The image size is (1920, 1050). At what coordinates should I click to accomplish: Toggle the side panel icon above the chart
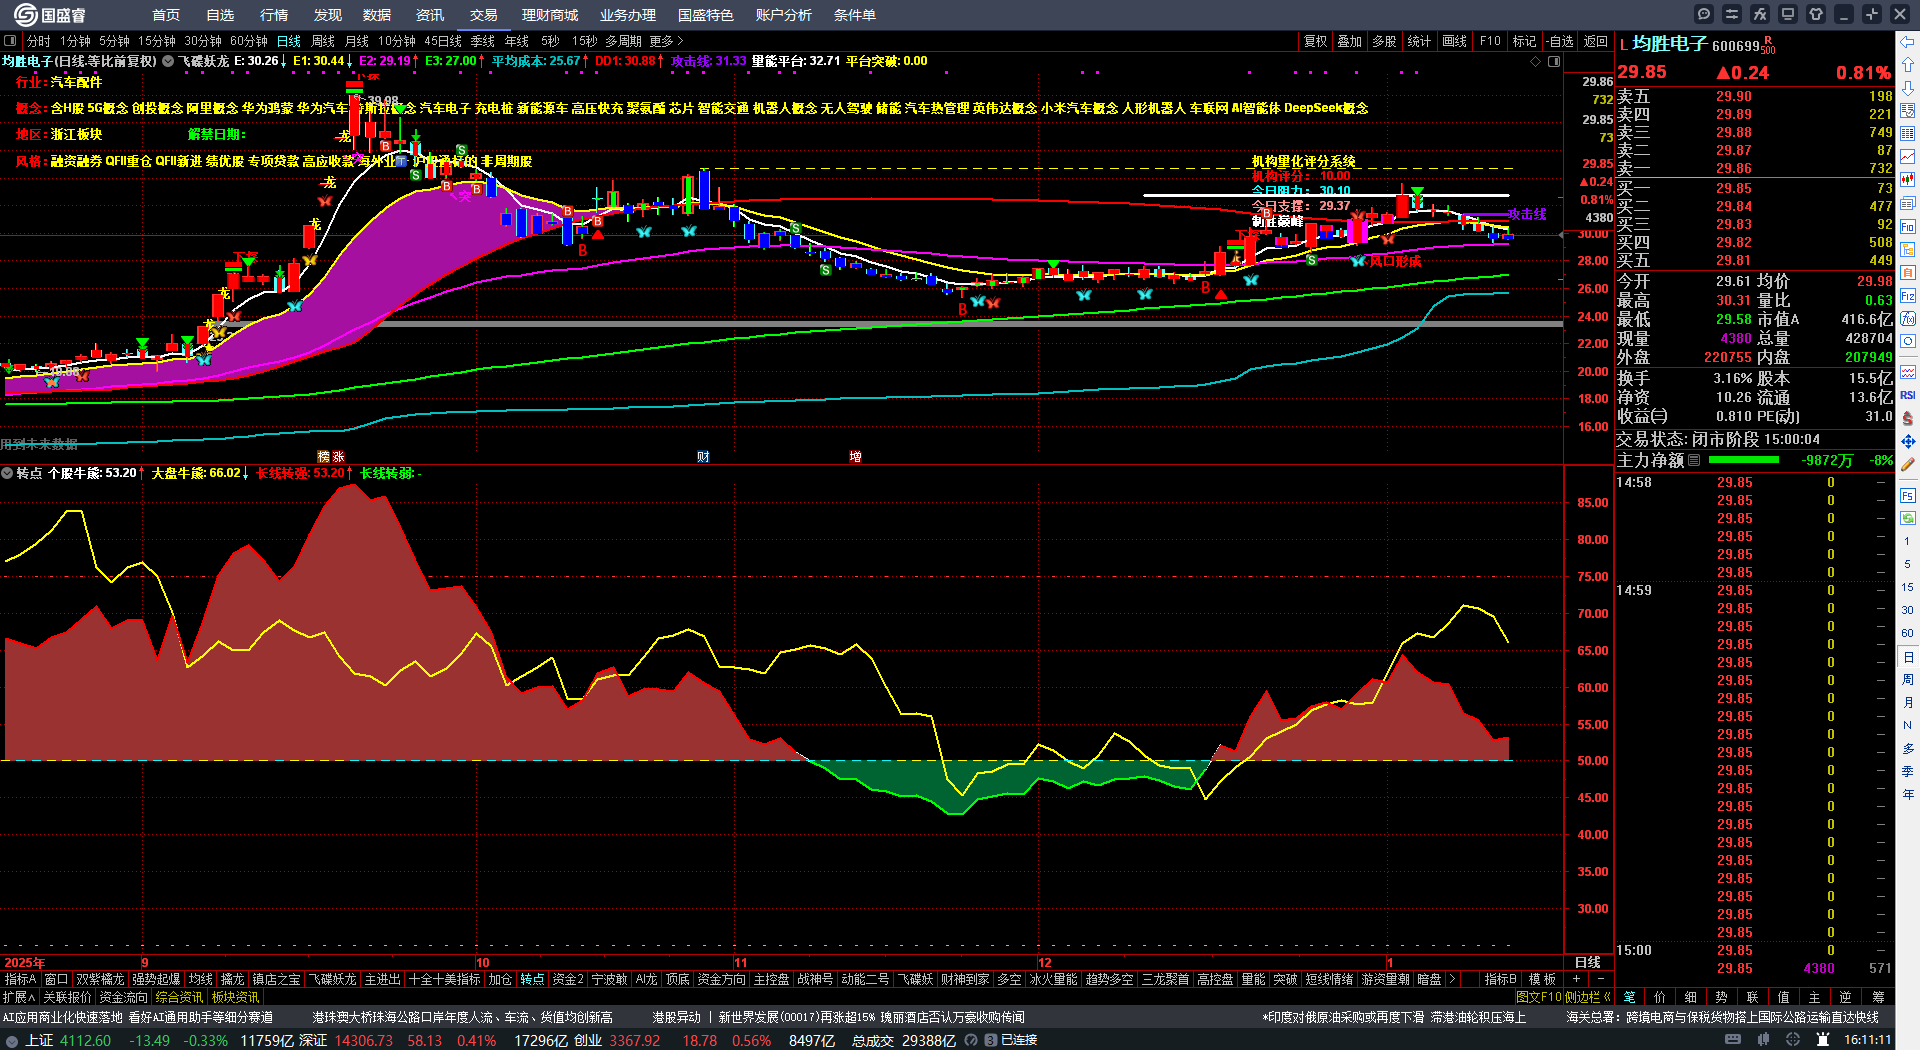pos(1554,62)
